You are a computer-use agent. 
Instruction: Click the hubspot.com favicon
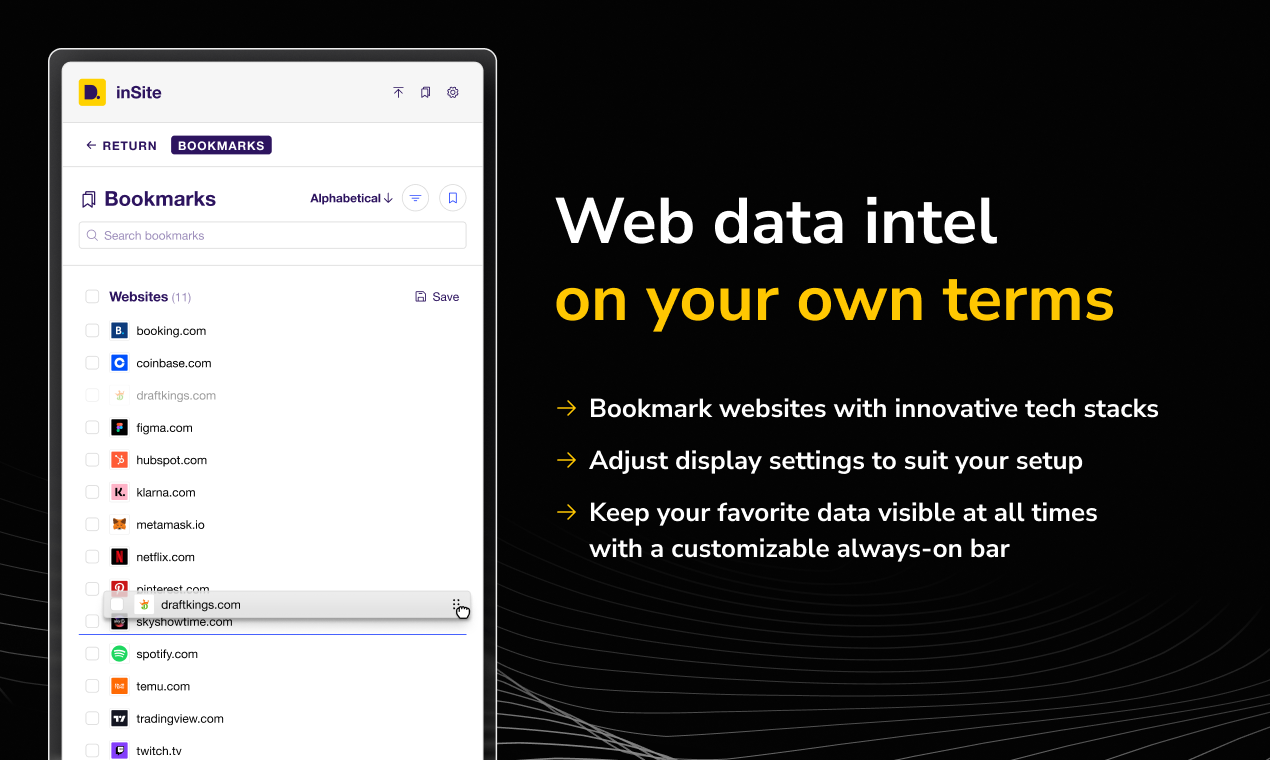(119, 460)
